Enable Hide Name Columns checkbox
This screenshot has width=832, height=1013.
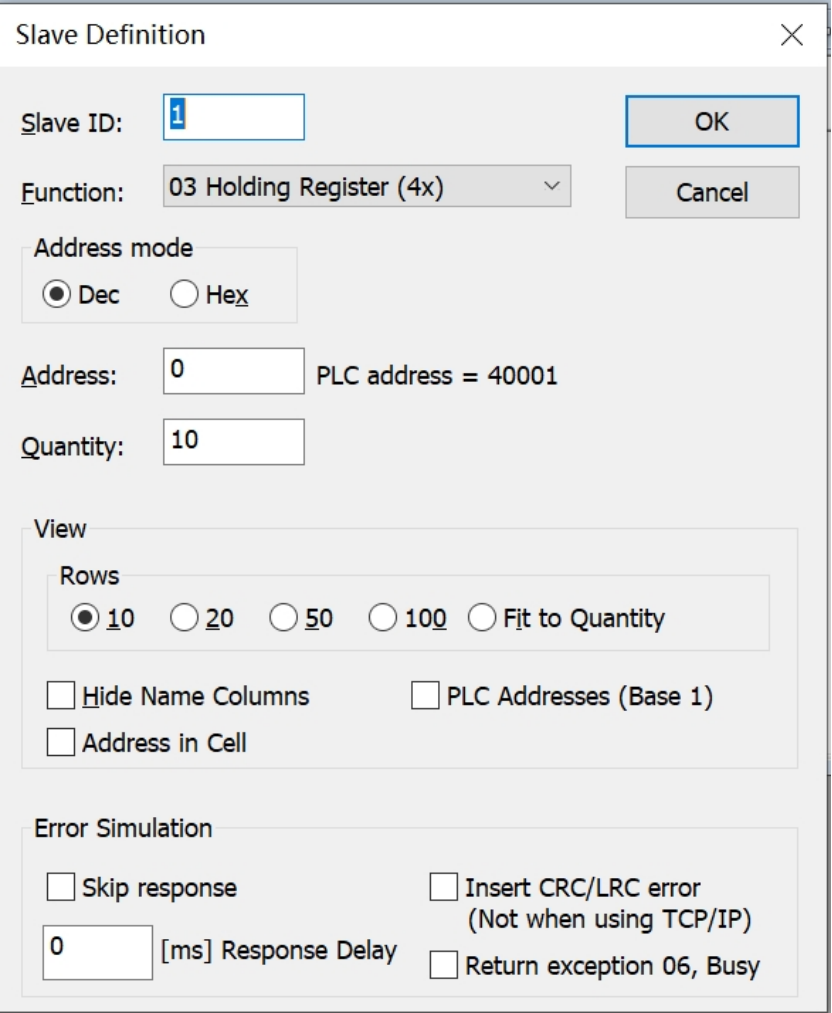(61, 696)
